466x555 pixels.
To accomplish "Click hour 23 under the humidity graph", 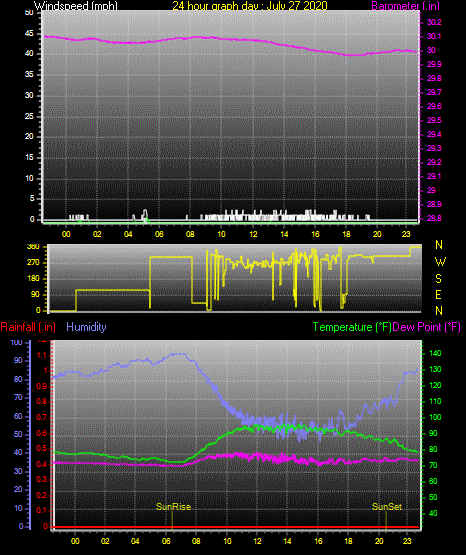I will point(407,541).
